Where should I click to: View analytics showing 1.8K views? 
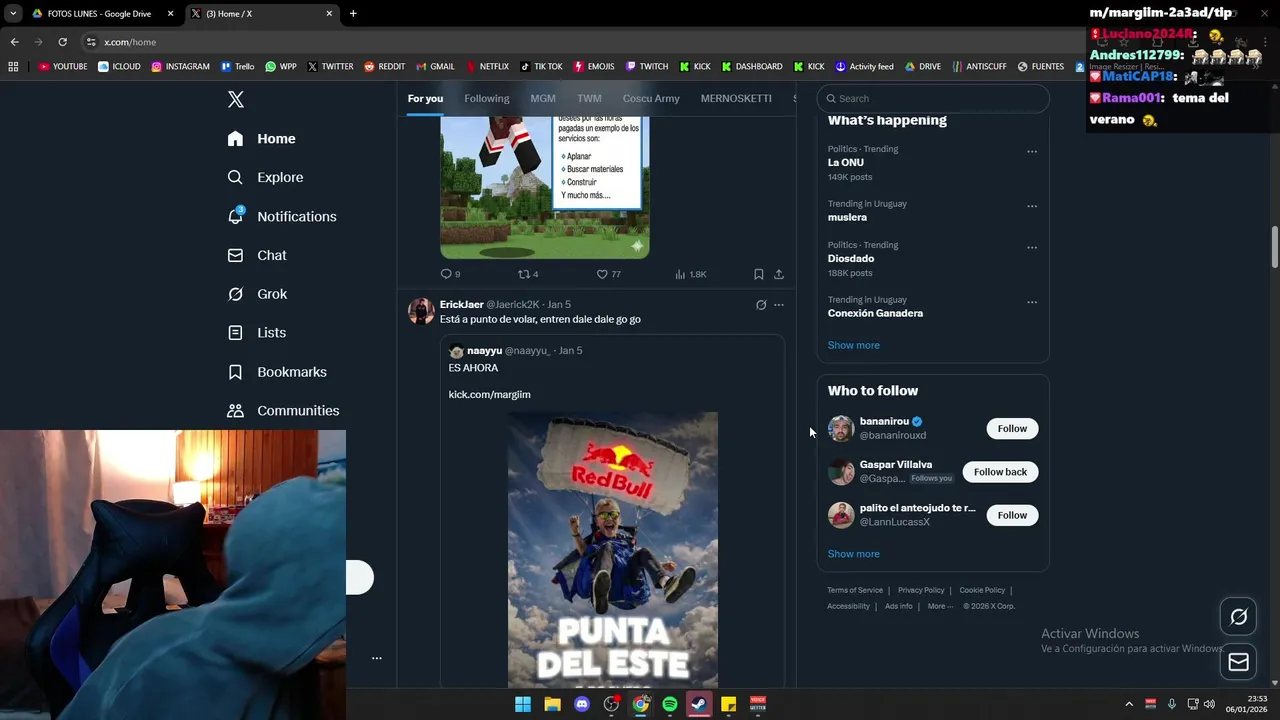coord(691,274)
